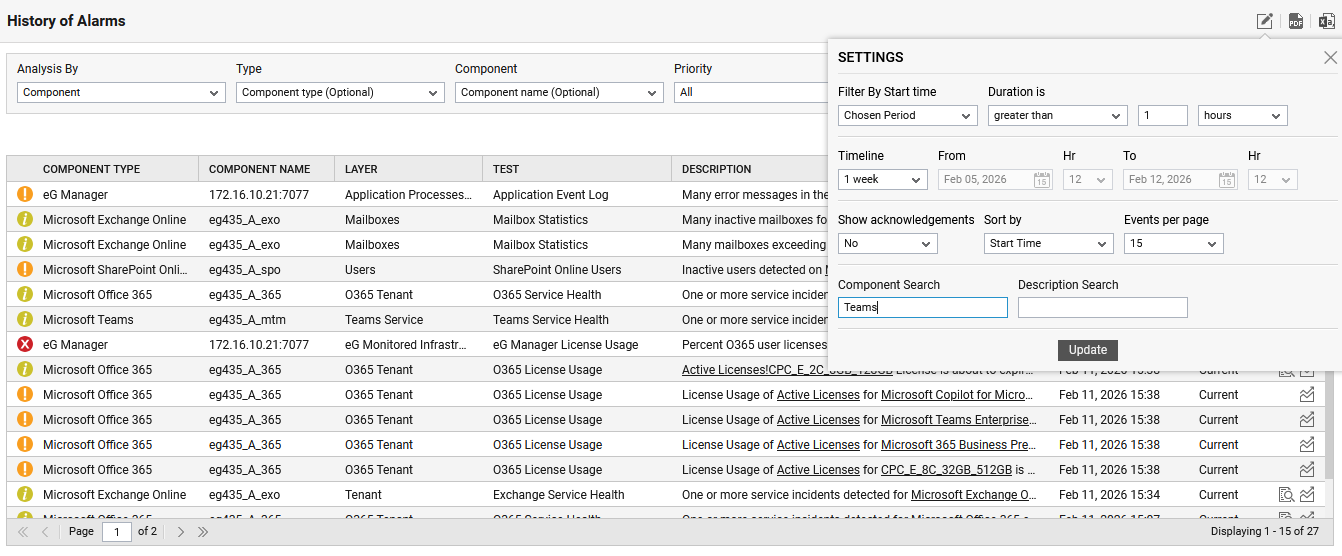The height and width of the screenshot is (556, 1342).
Task: Select the Feb 11, 2026 15:34 start time cell
Action: [1109, 495]
